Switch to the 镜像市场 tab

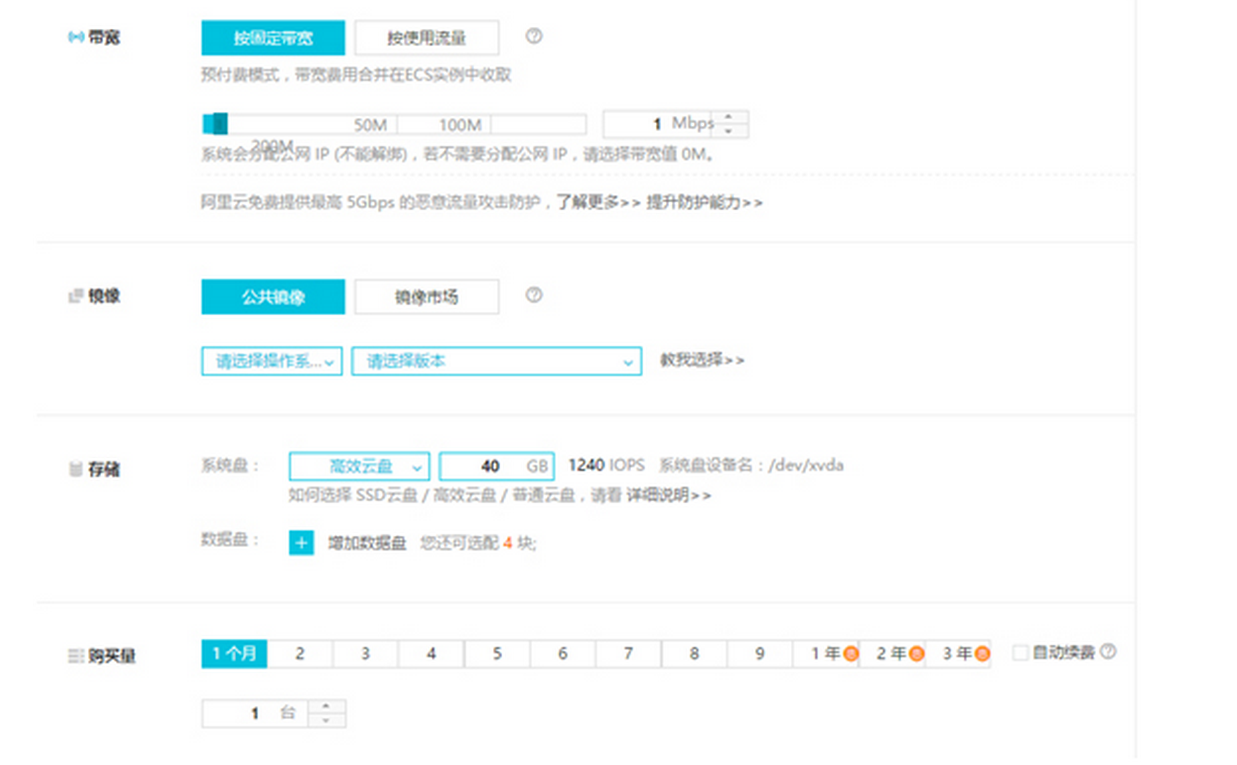[x=427, y=297]
